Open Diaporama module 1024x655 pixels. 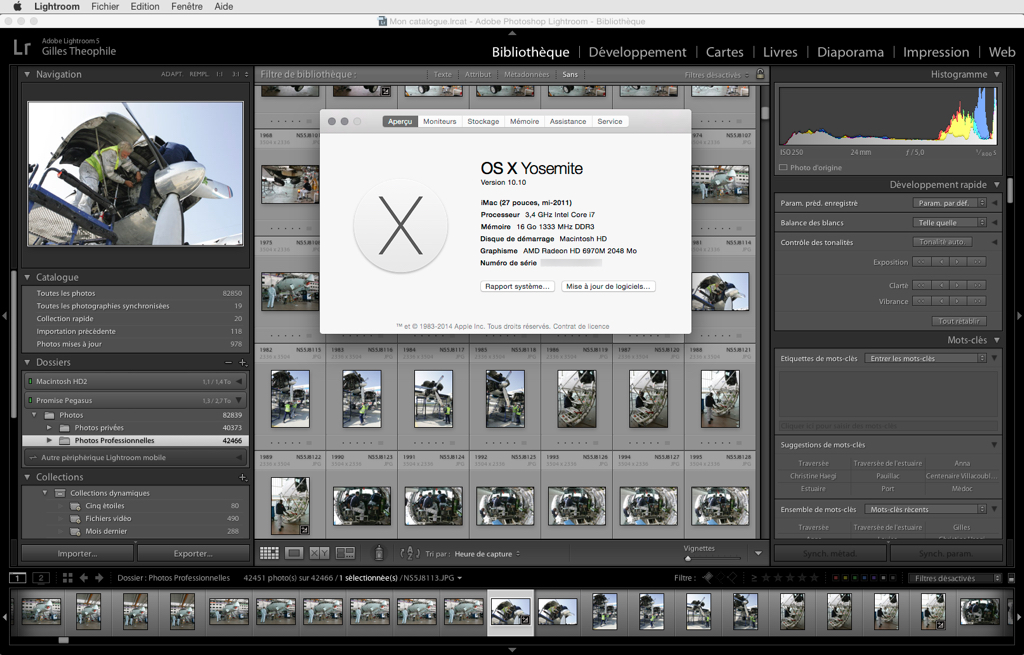tap(850, 52)
